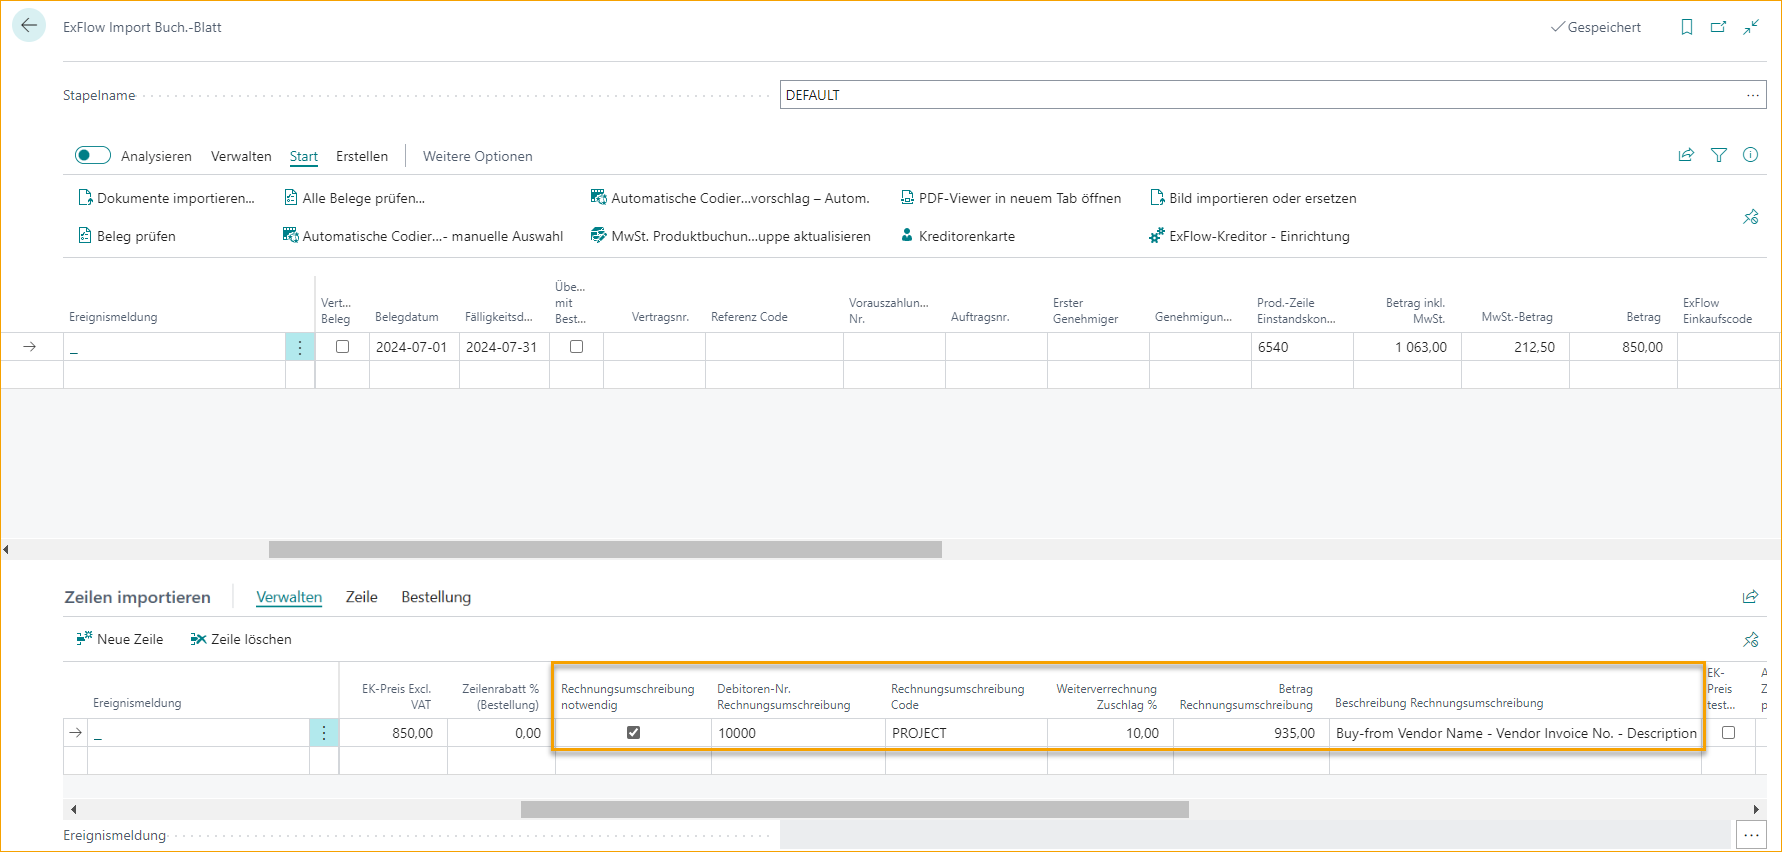
Task: Open Ereignismeldung ellipsis button at bottom
Action: (1751, 835)
